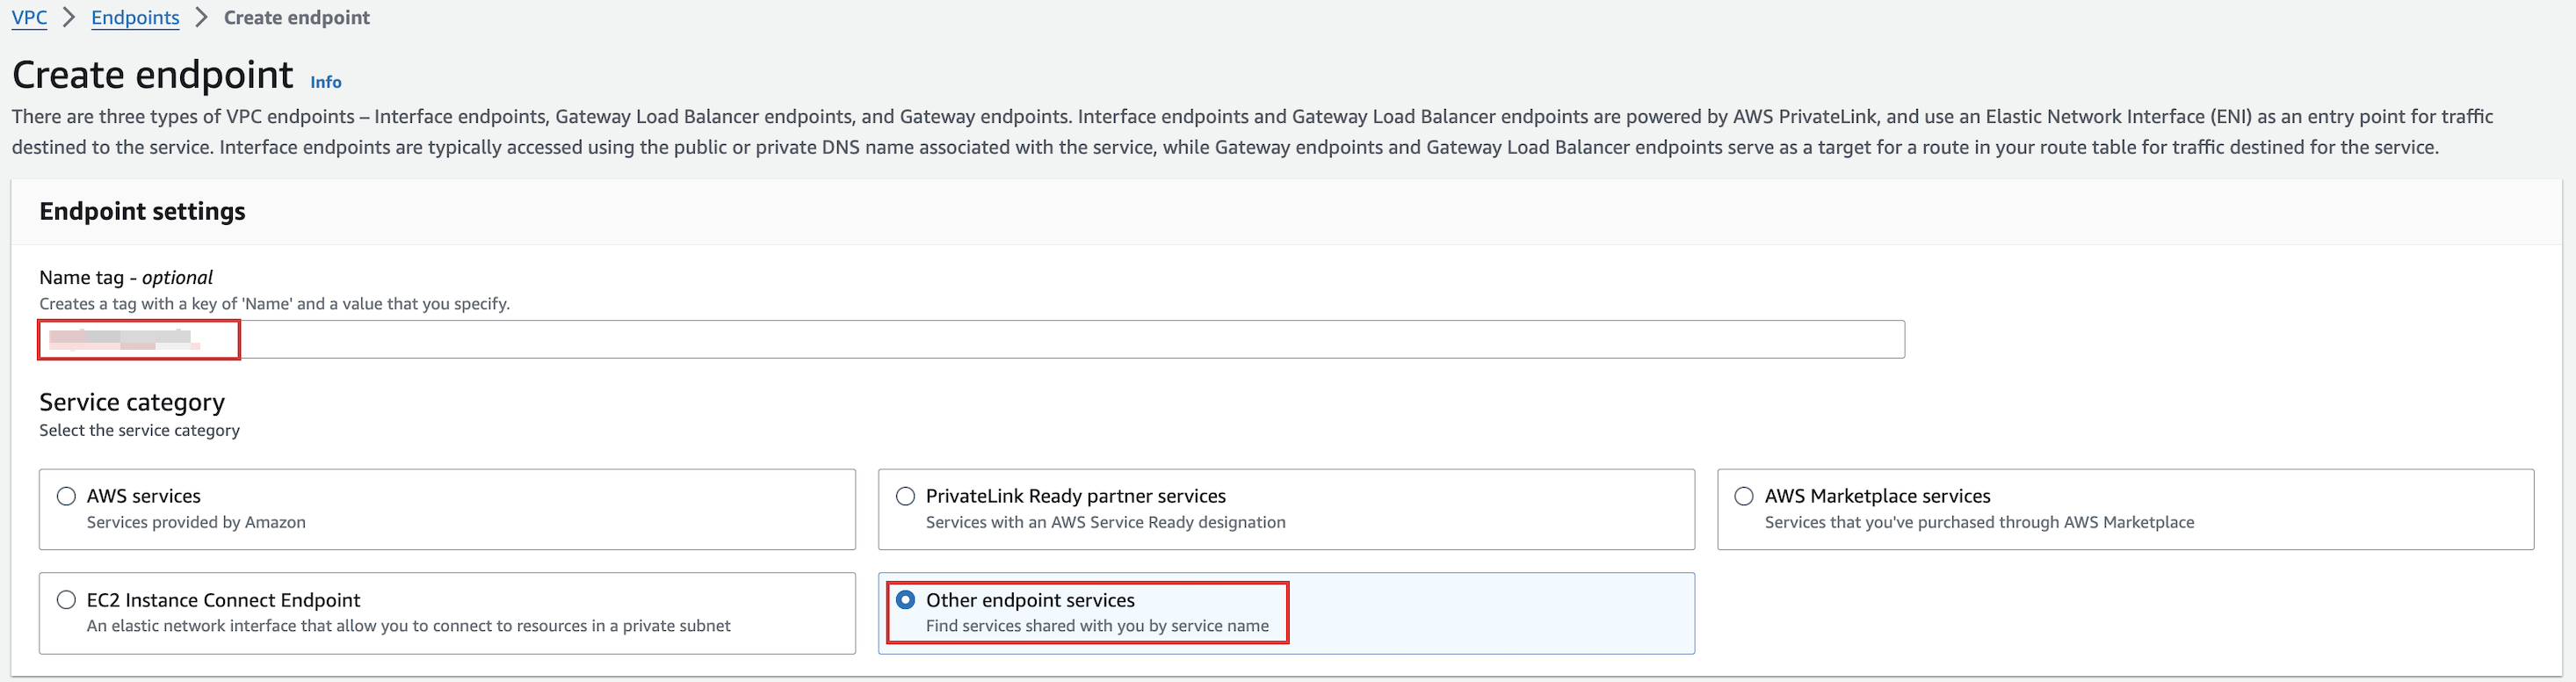The image size is (2576, 682).
Task: Click 'Services provided by Amazon' description
Action: (196, 522)
